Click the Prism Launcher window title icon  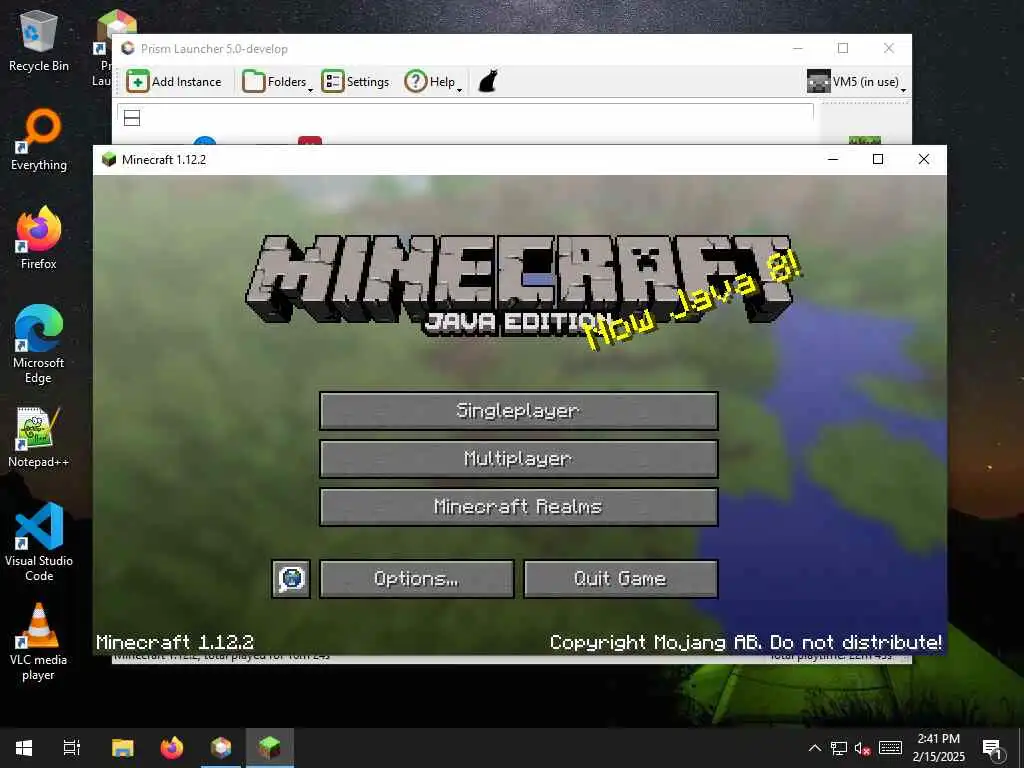128,48
